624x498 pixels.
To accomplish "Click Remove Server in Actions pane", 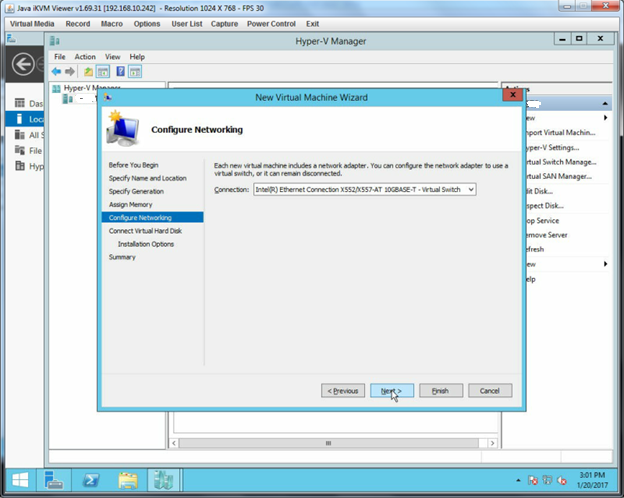I will pyautogui.click(x=547, y=235).
